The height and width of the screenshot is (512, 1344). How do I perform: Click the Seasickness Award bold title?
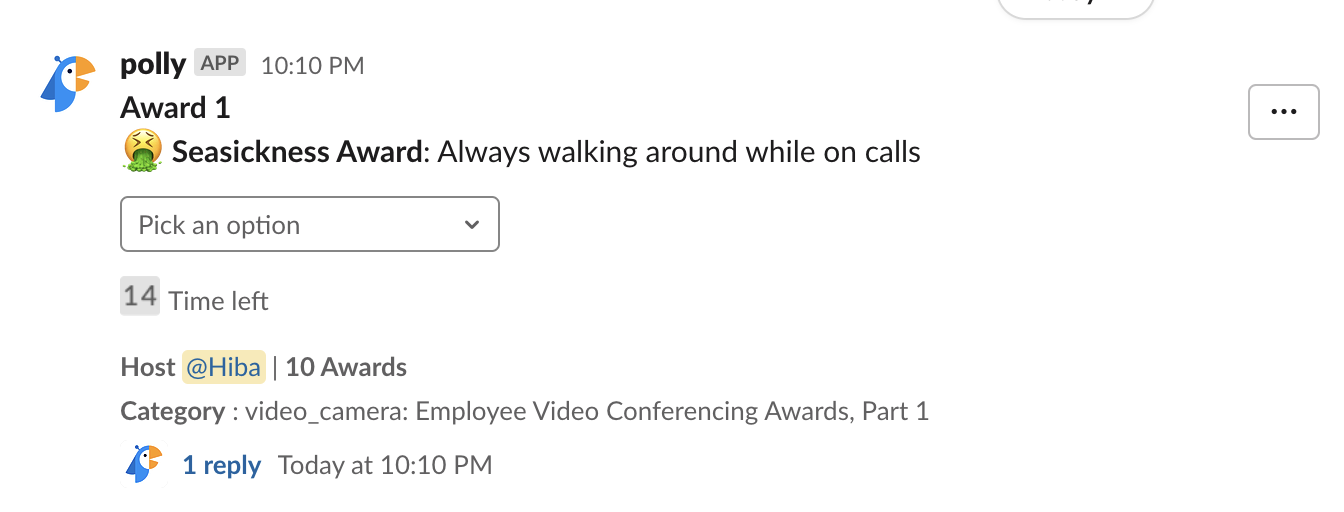pos(297,152)
